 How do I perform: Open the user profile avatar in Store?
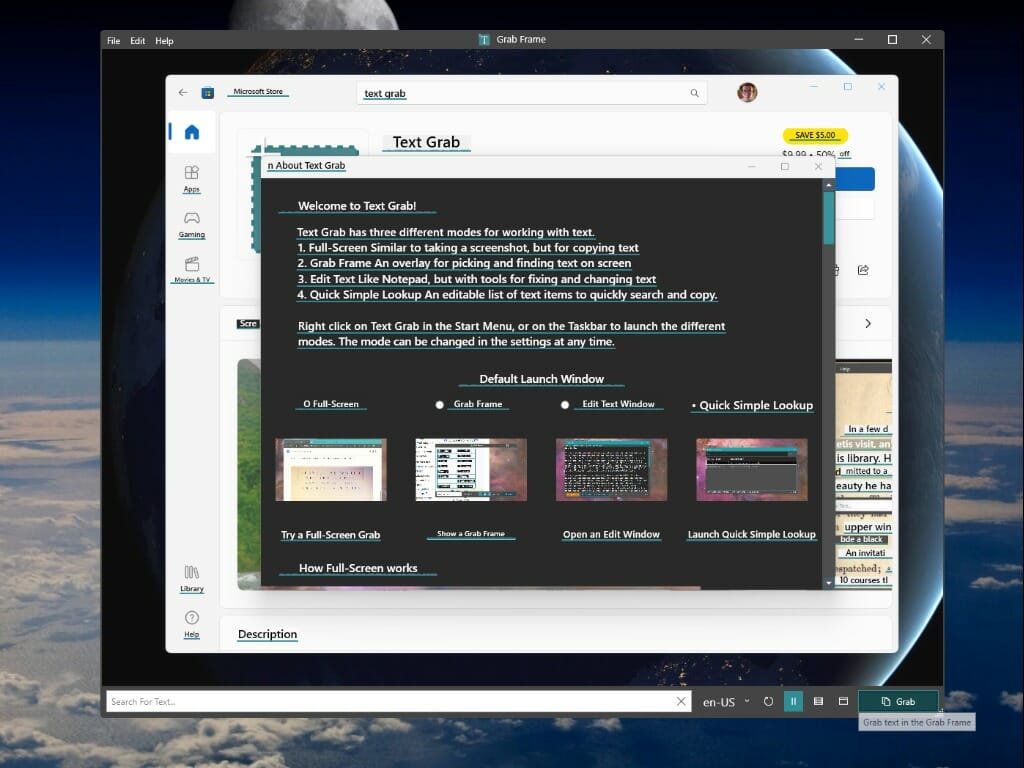747,92
